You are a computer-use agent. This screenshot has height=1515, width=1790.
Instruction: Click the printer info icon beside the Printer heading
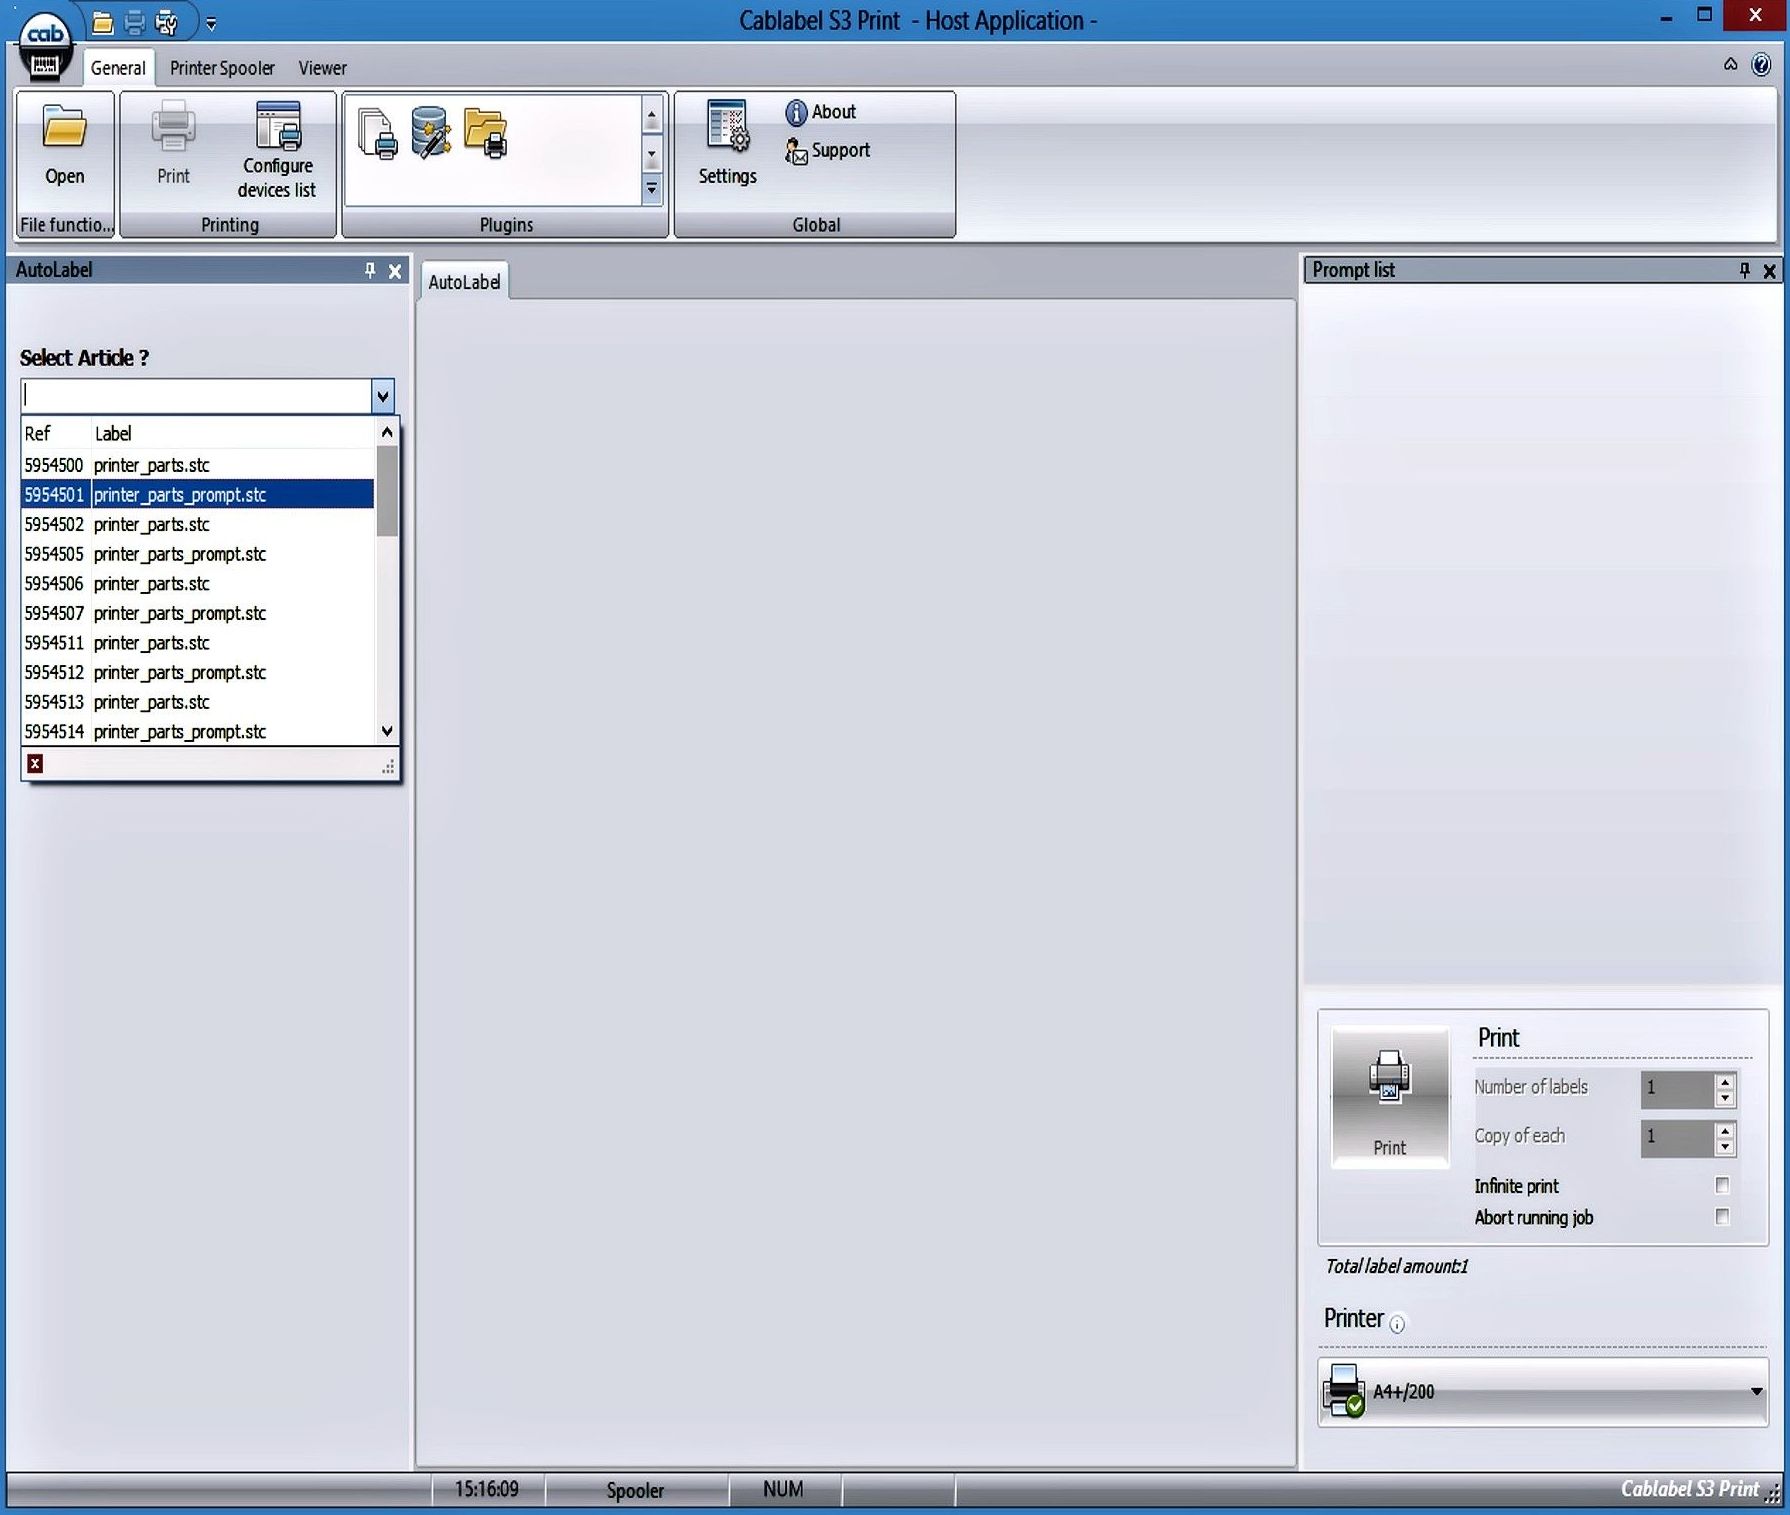1397,1324
